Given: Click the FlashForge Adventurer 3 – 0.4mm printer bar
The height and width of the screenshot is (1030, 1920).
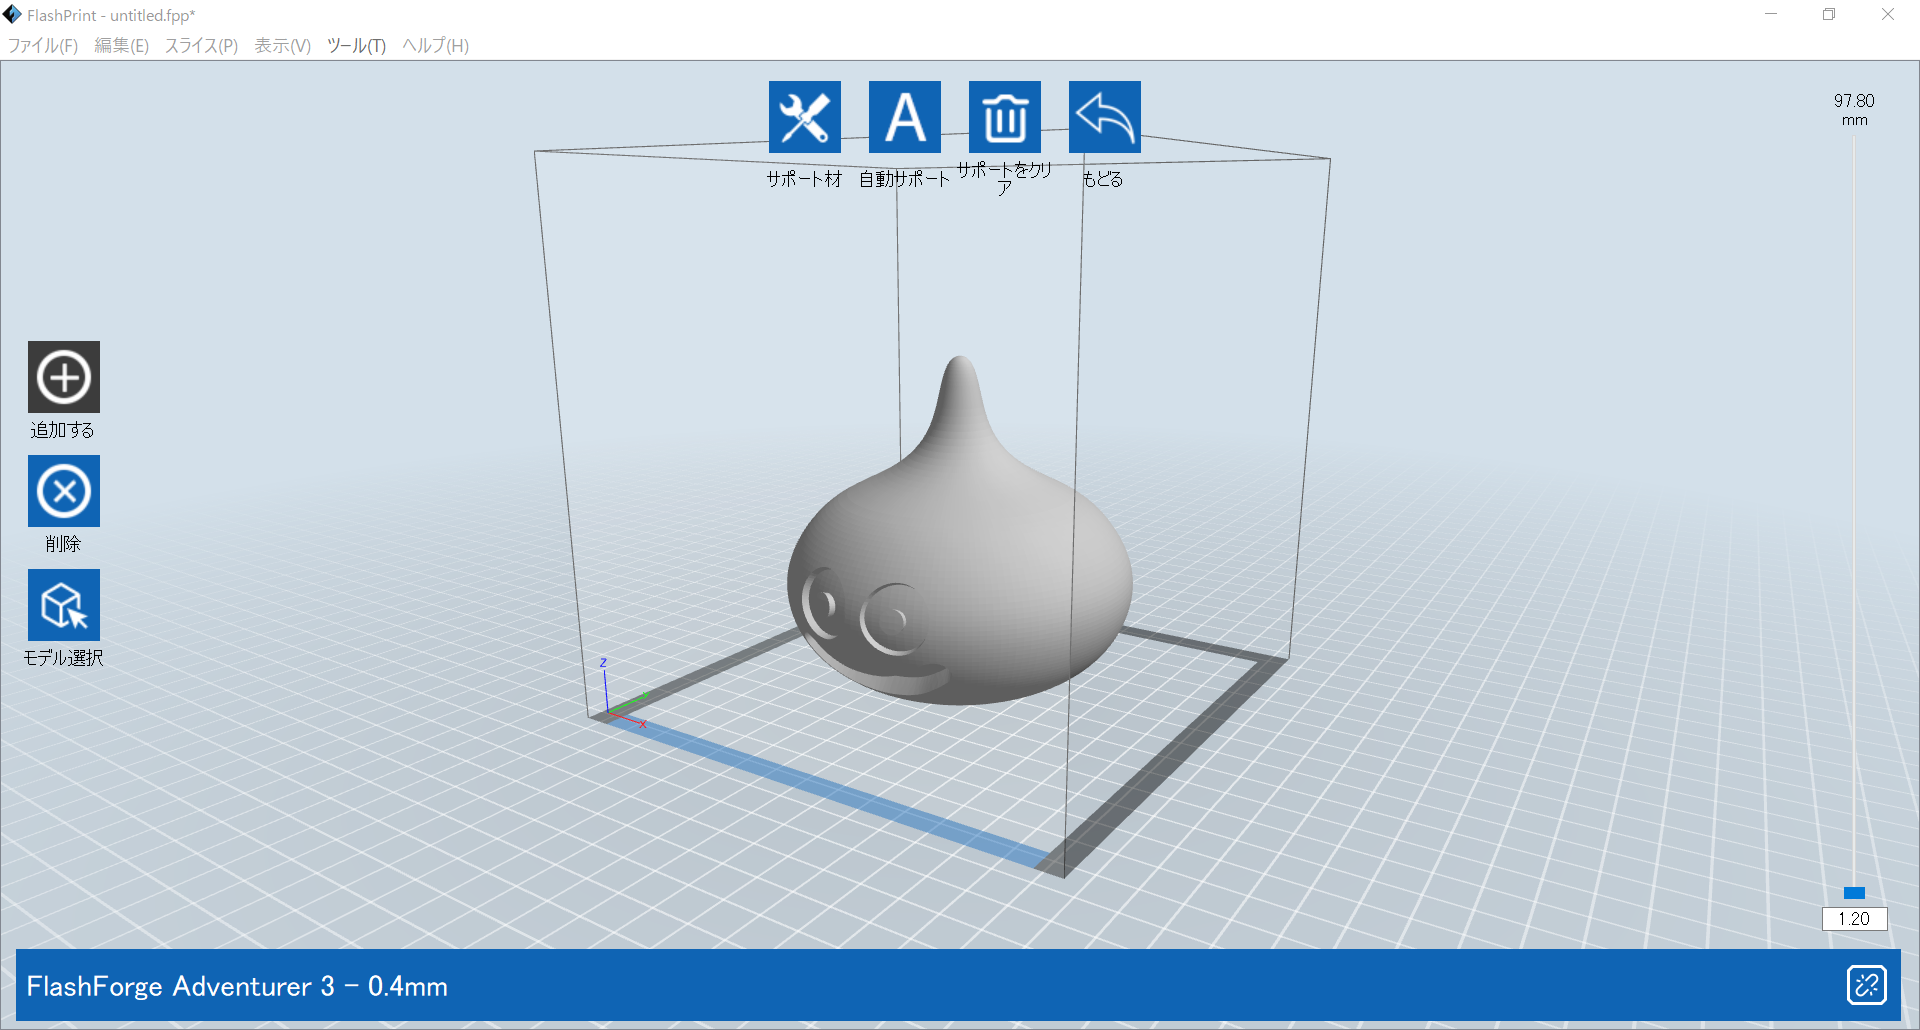Looking at the screenshot, I should pos(958,985).
